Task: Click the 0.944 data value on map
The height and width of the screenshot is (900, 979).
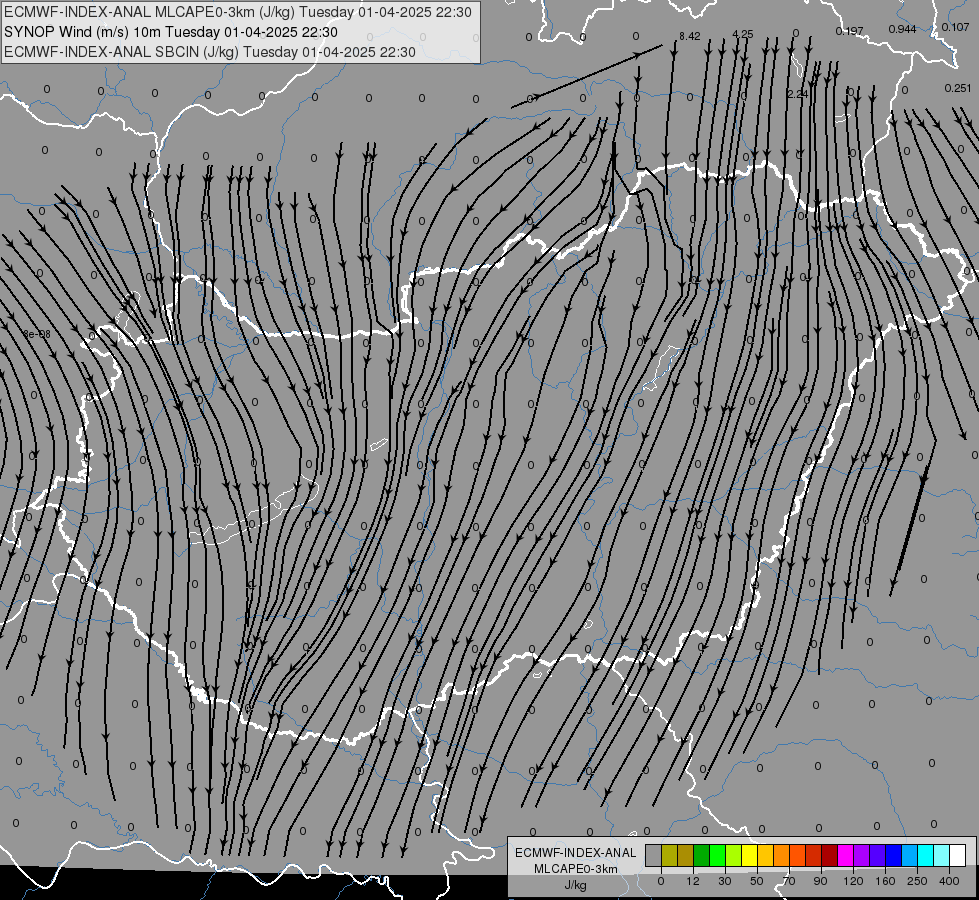Action: point(902,29)
